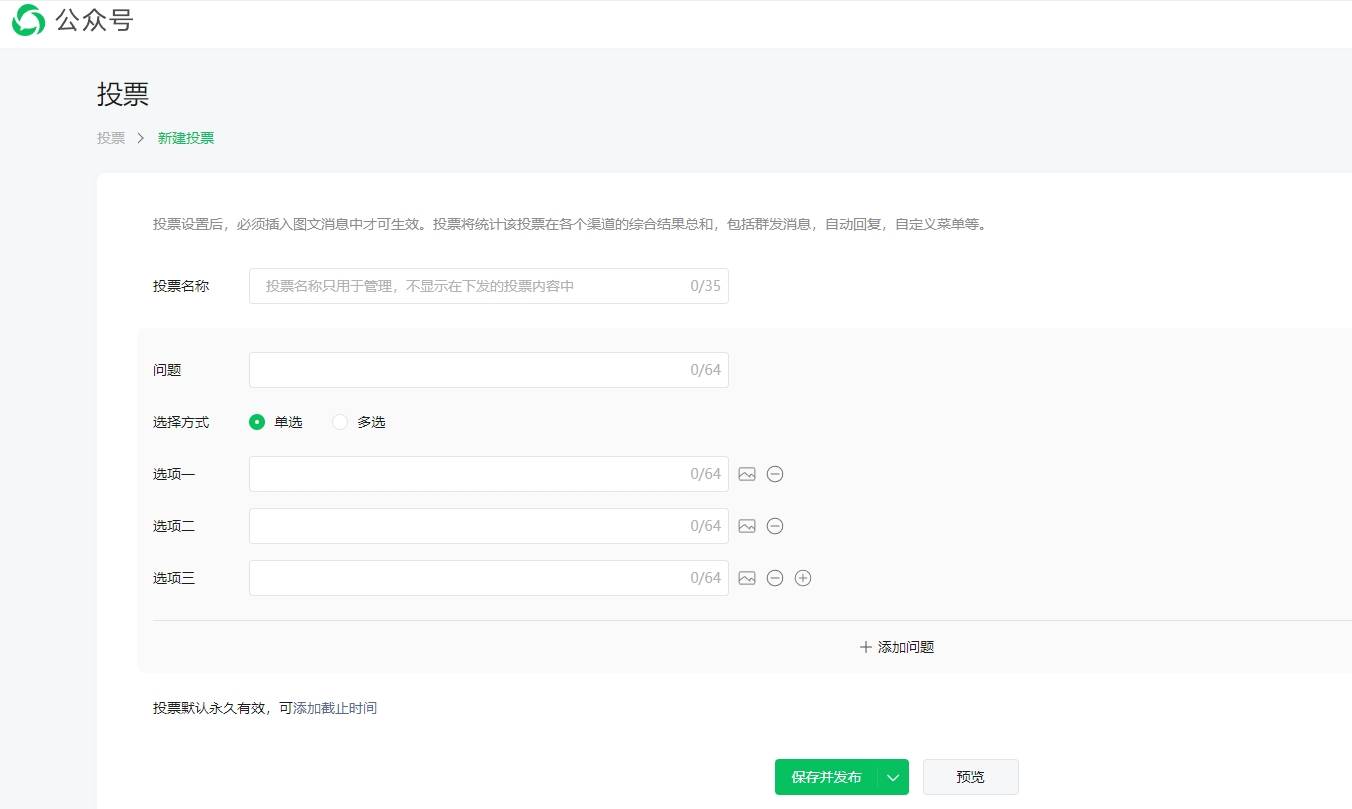Click 新建投票 breadcrumb item
The height and width of the screenshot is (809, 1352).
(186, 138)
